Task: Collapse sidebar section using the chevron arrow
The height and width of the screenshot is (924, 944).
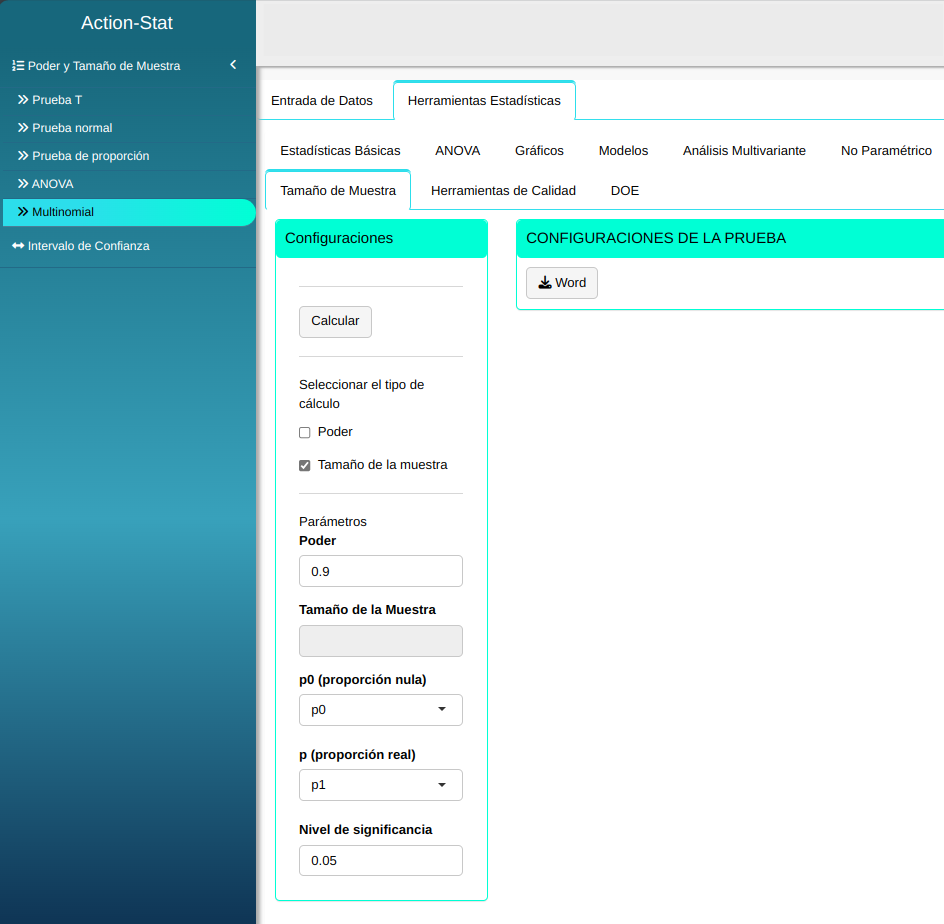Action: (x=233, y=65)
